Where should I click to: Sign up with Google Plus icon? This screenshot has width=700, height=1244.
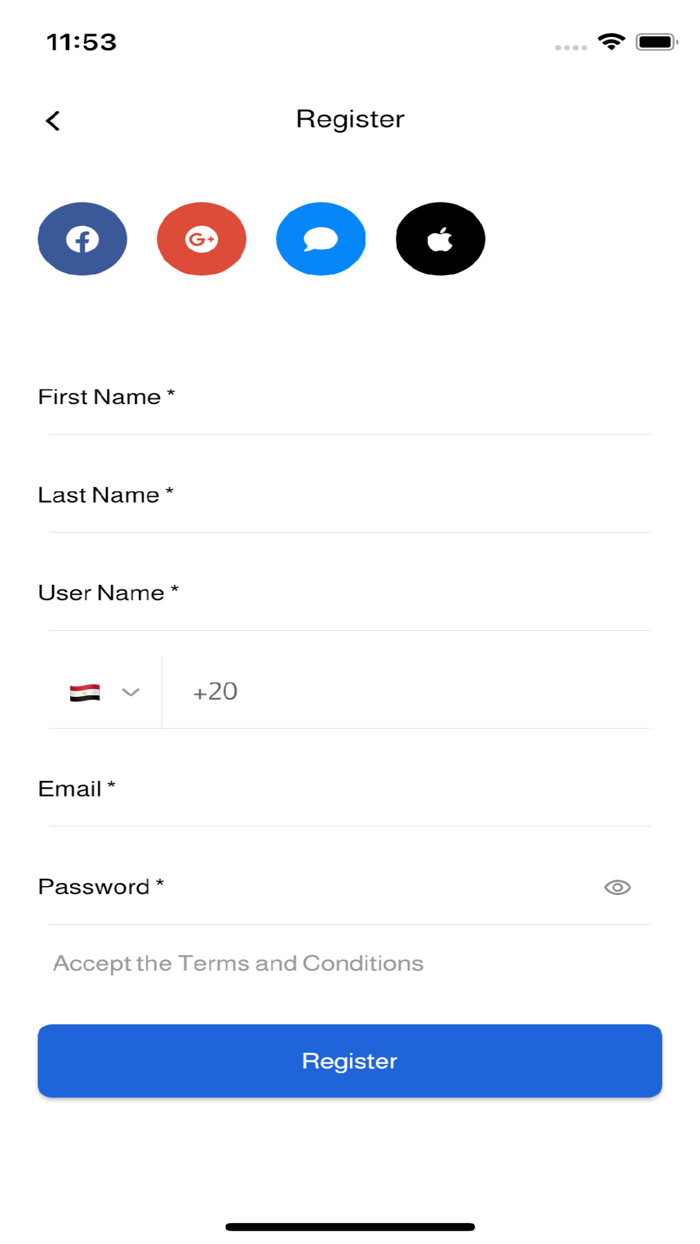[x=201, y=239]
